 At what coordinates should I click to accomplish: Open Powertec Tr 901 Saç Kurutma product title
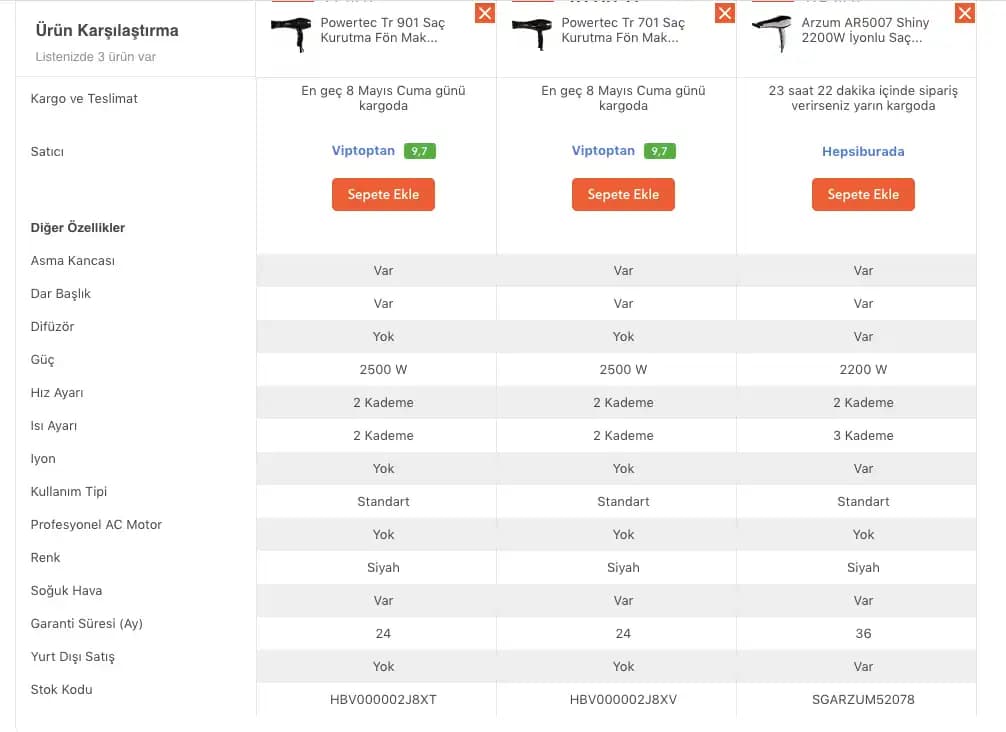point(382,30)
